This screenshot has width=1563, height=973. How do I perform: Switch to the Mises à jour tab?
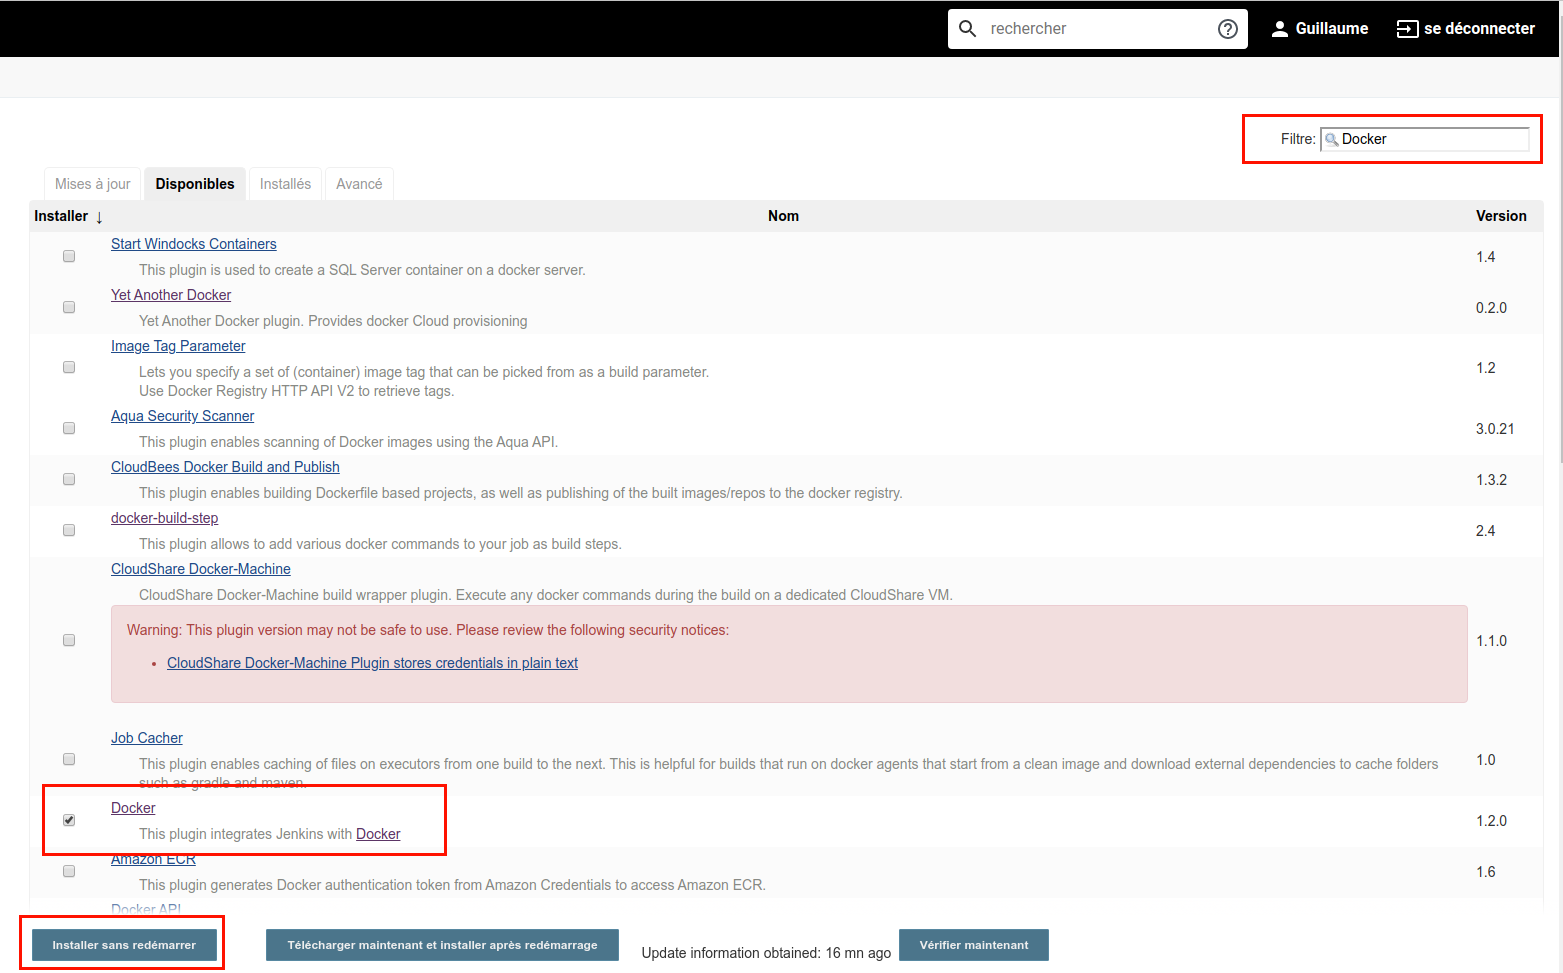[93, 184]
